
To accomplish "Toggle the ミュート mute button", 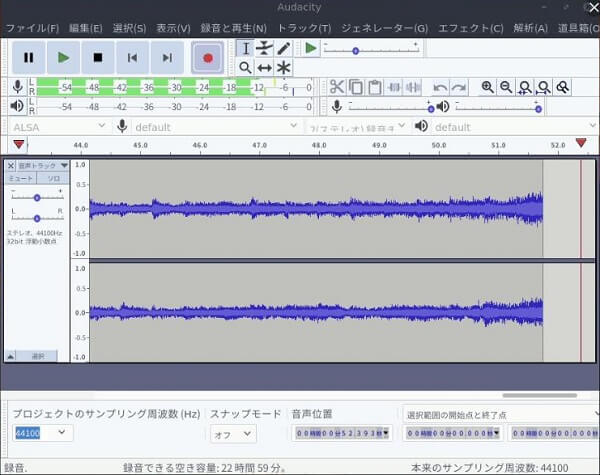I will [x=21, y=178].
